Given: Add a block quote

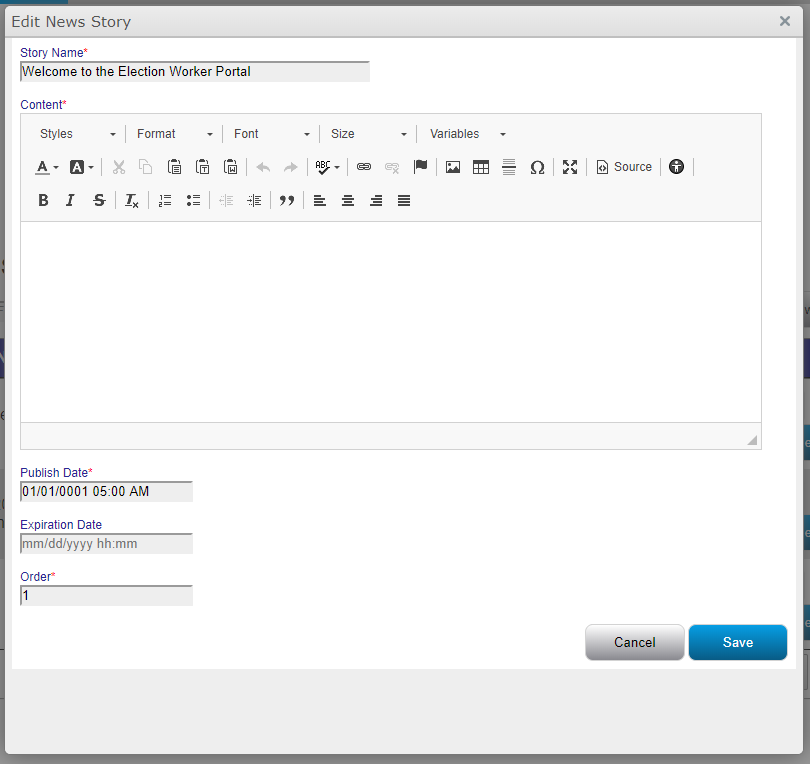Looking at the screenshot, I should point(287,200).
